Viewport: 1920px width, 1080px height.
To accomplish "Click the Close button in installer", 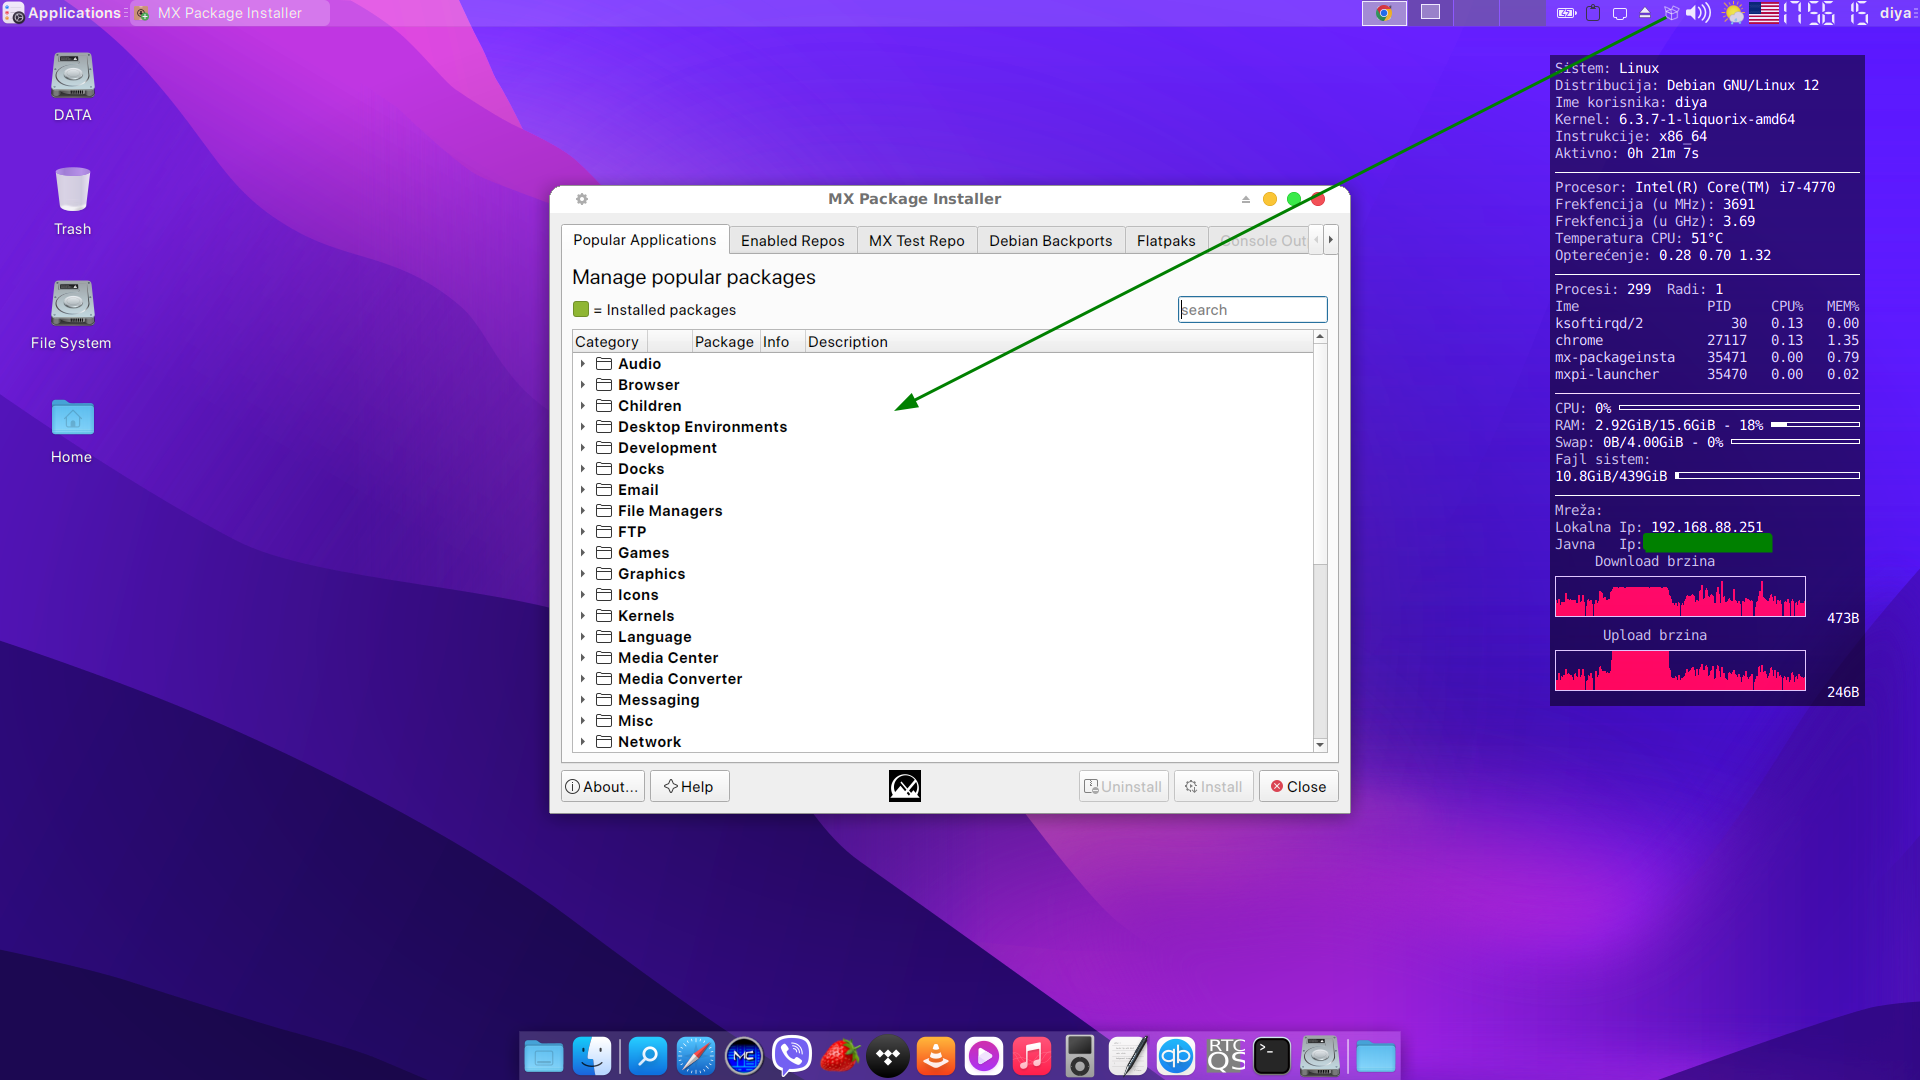I will (1298, 787).
